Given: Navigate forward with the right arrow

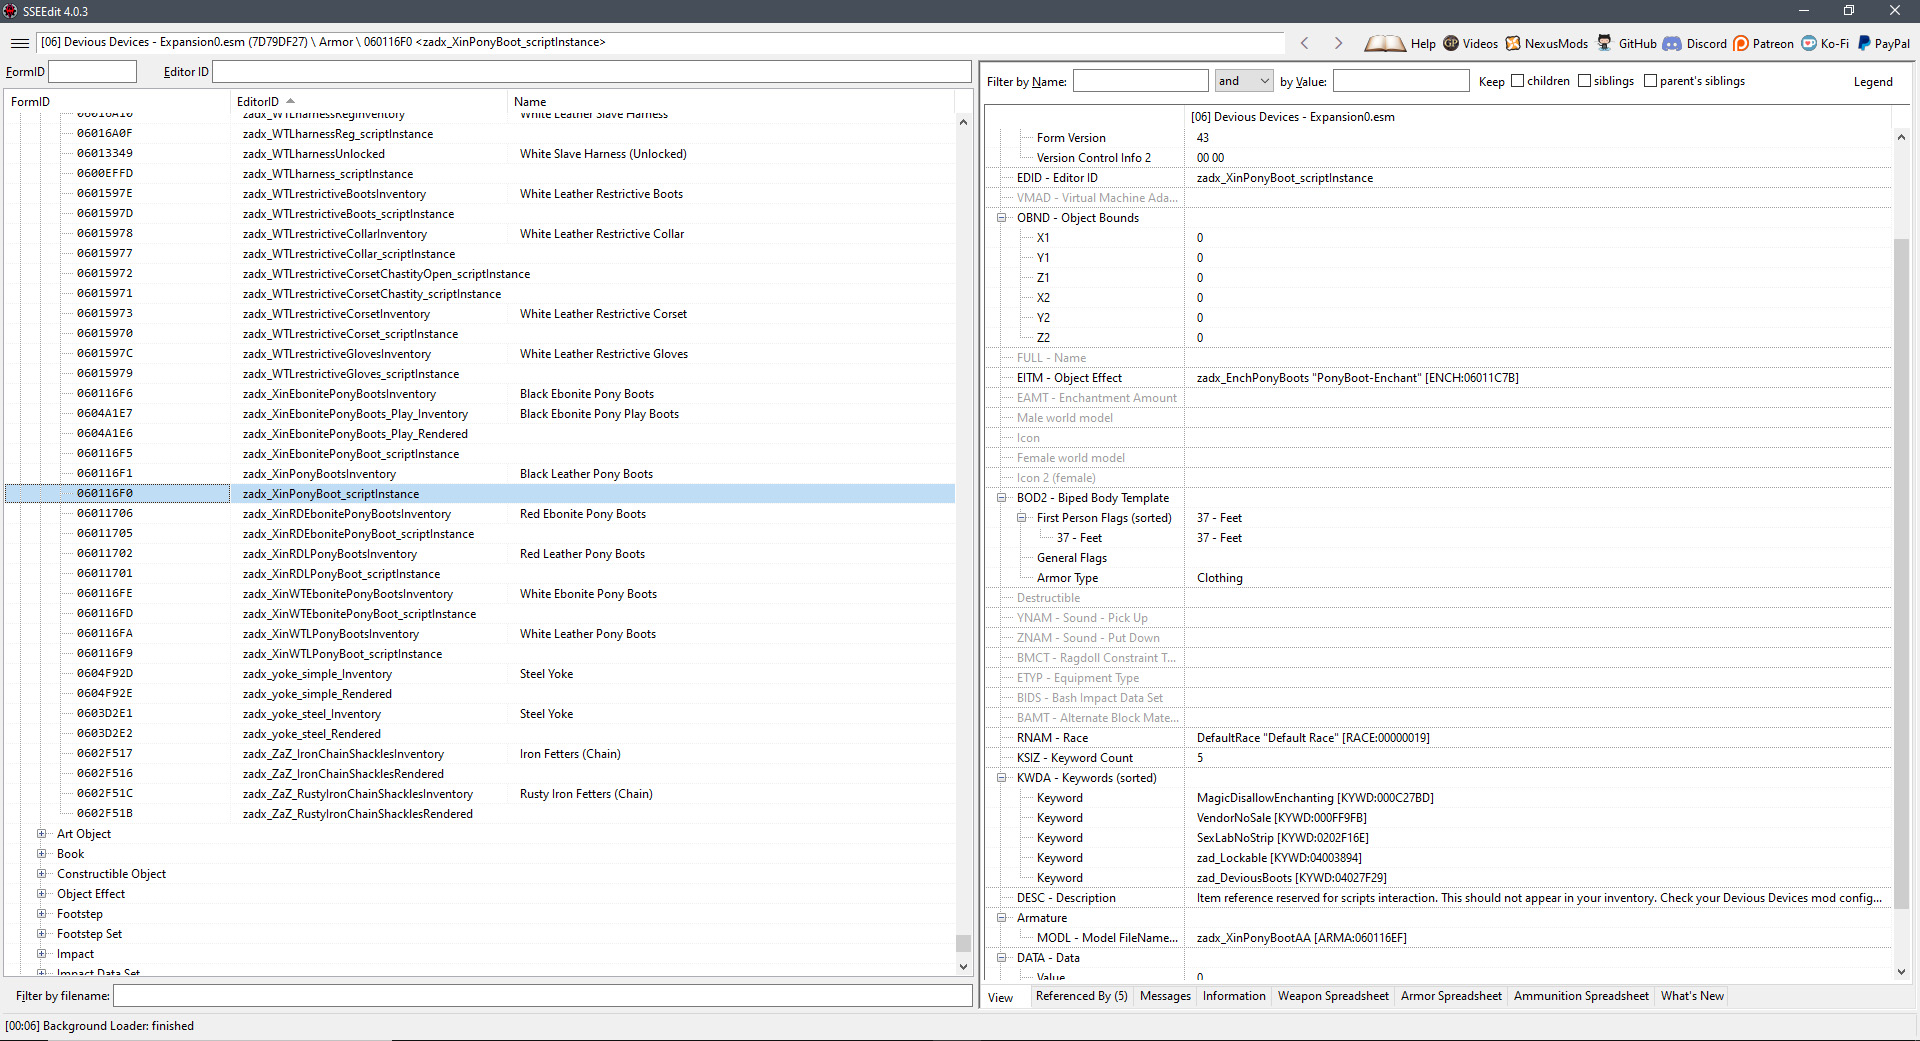Looking at the screenshot, I should coord(1338,43).
